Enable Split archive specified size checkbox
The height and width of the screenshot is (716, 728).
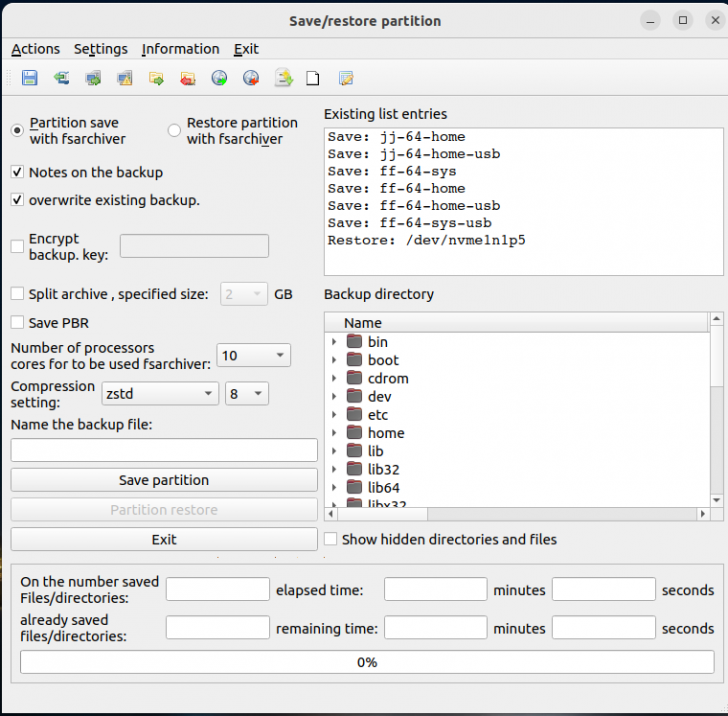coord(17,293)
